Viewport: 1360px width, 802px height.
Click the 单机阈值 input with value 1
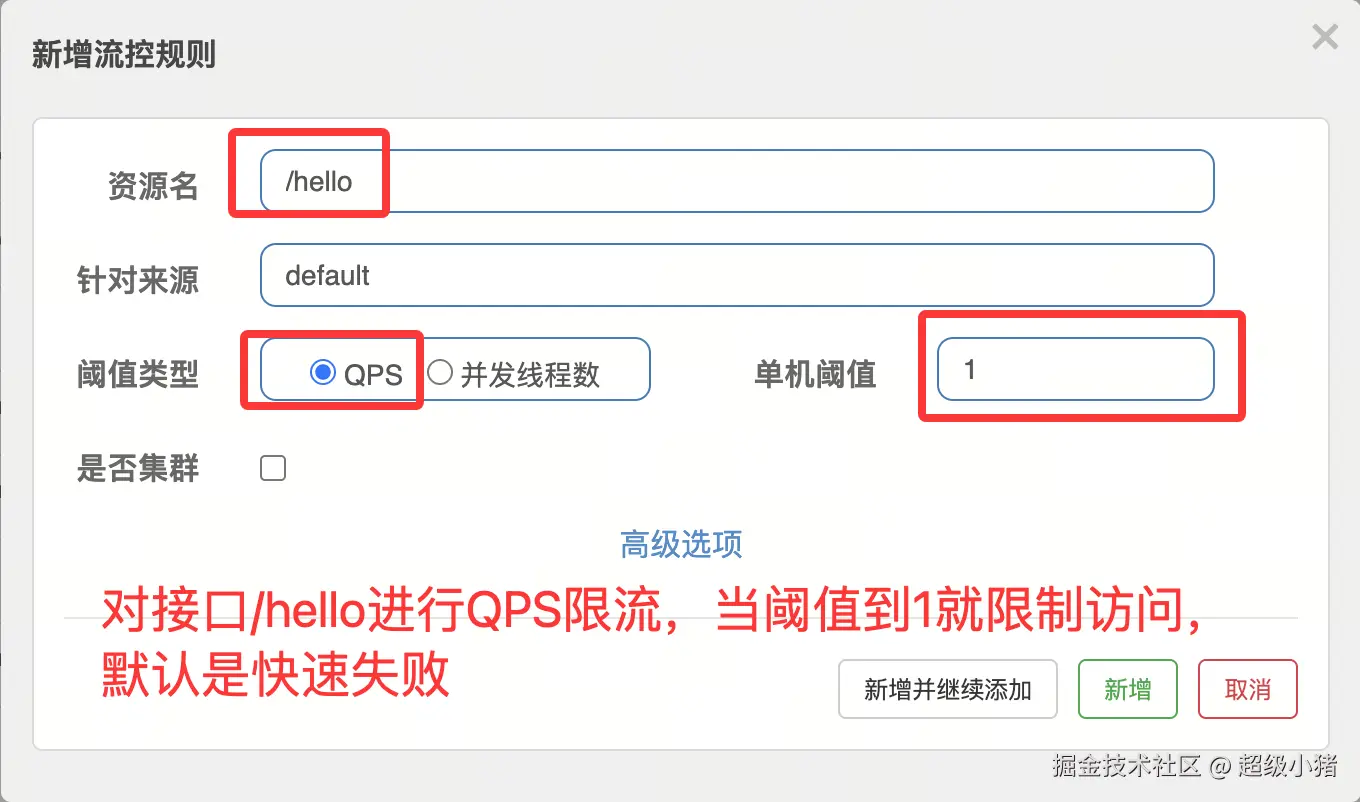click(1076, 369)
